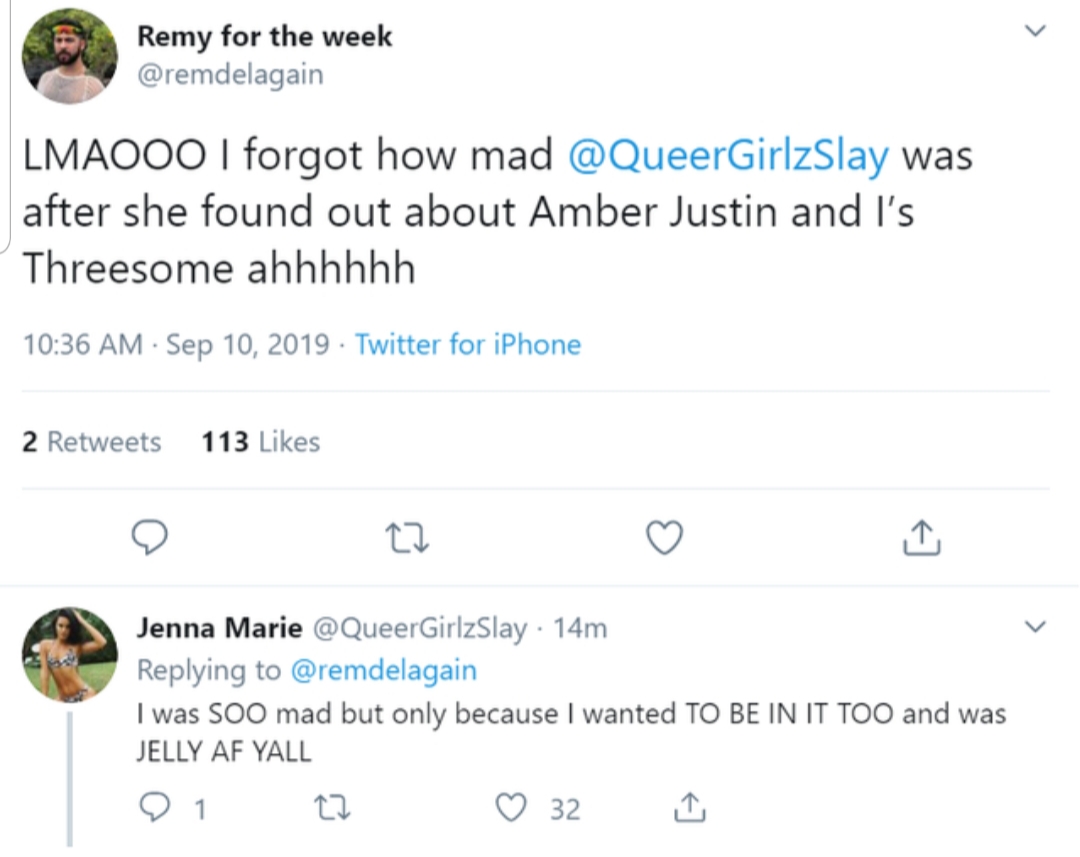Open the main tweet's options chevron
This screenshot has width=1080, height=857.
[1035, 30]
